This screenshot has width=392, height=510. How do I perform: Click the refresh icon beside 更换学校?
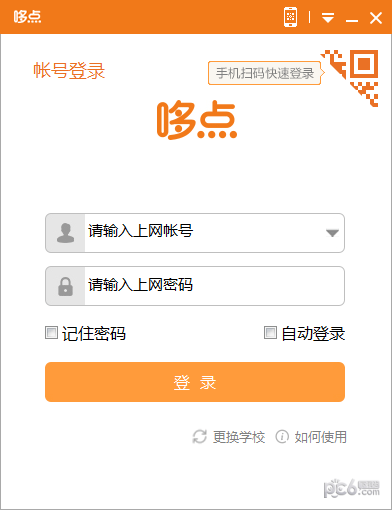coord(200,437)
